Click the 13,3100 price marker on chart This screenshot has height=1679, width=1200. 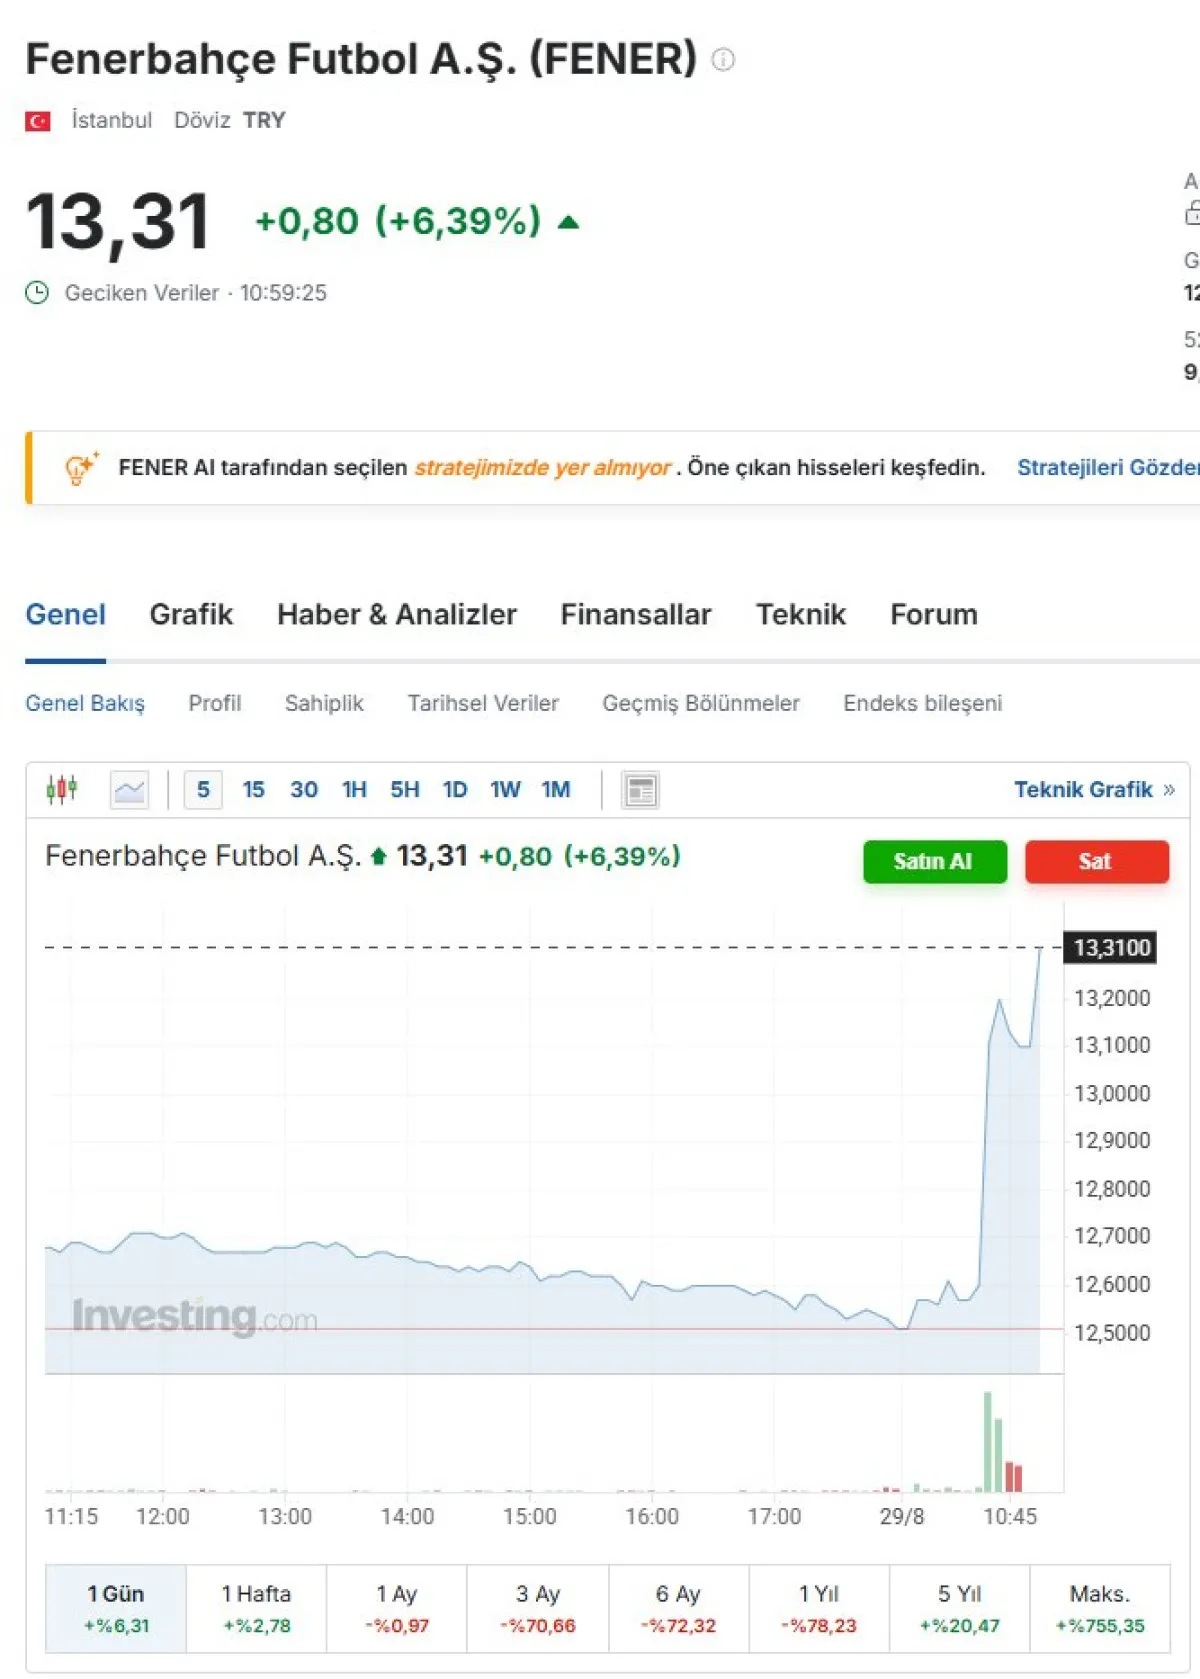[x=1112, y=947]
